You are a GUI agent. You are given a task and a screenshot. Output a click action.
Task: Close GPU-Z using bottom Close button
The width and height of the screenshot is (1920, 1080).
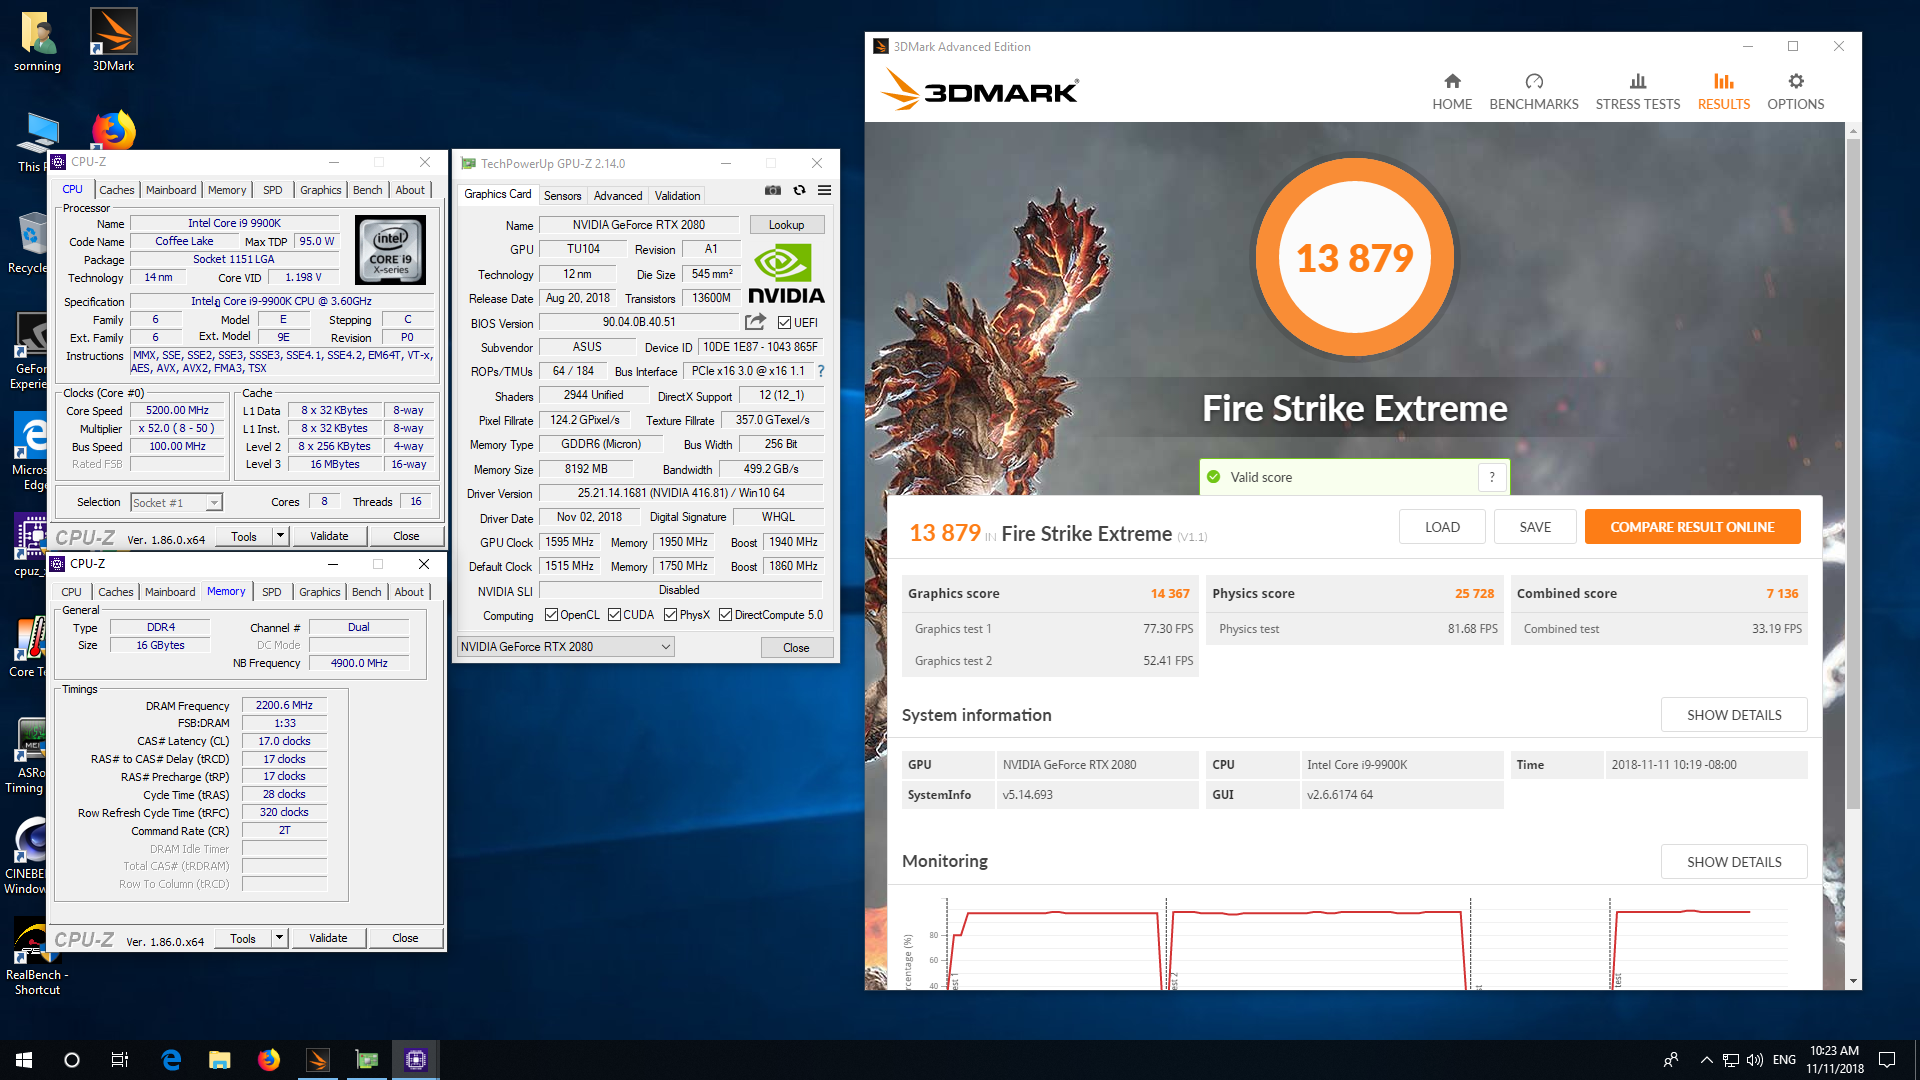pyautogui.click(x=796, y=647)
